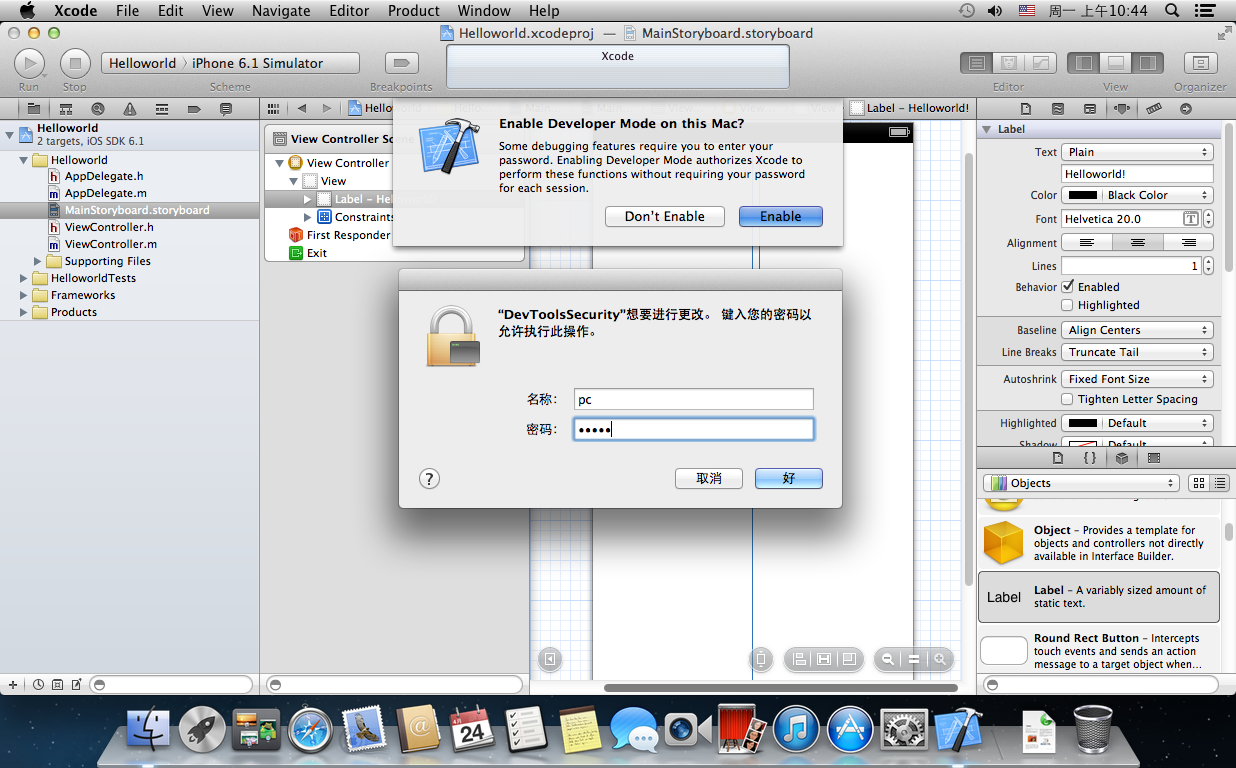The image size is (1236, 768).
Task: Open the Window menu
Action: 484,11
